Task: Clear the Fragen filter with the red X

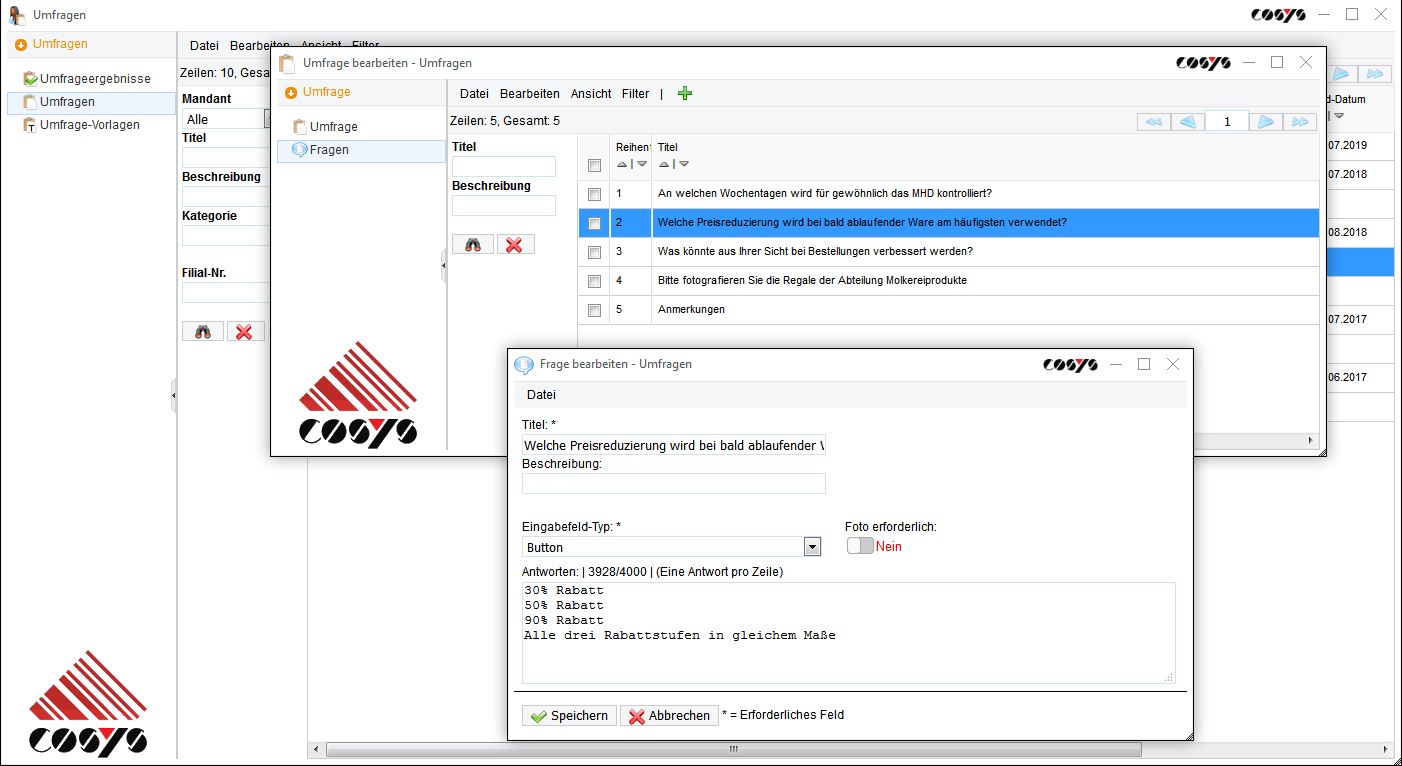Action: (x=515, y=244)
